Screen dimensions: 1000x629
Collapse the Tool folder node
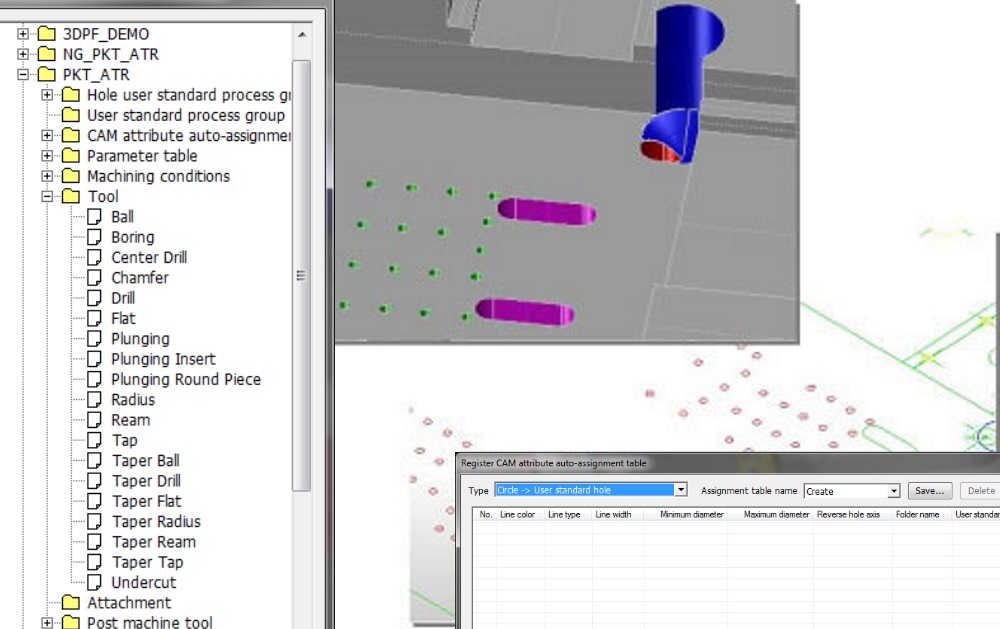pos(47,197)
